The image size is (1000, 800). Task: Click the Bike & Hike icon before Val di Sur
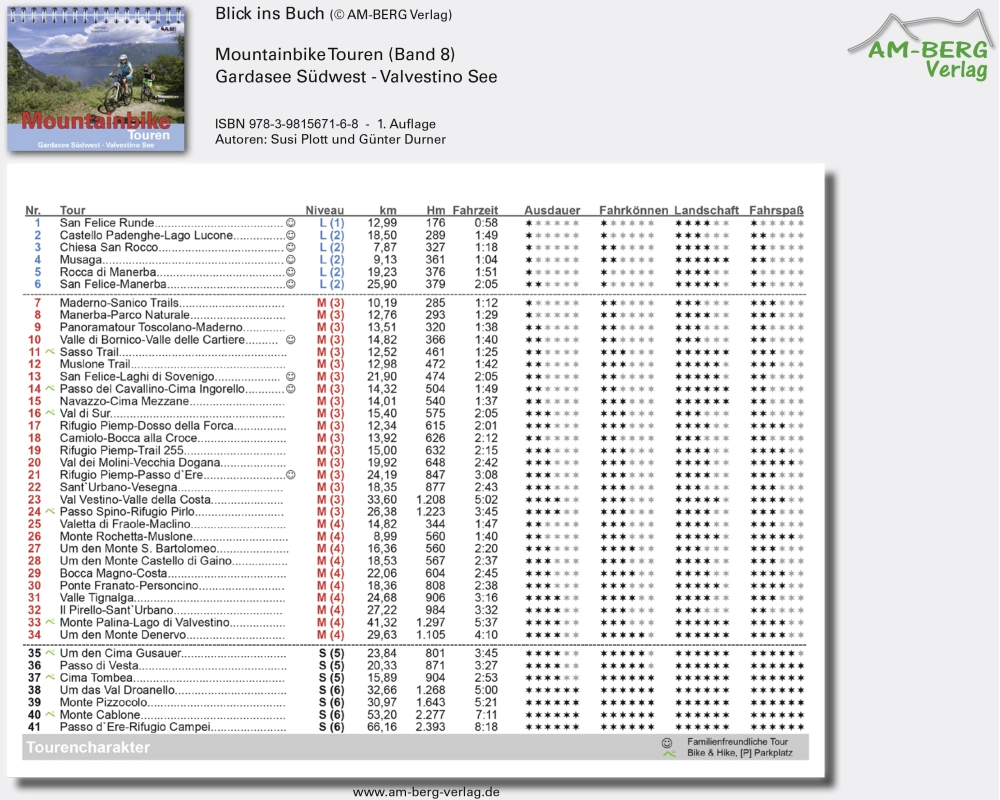[x=49, y=413]
